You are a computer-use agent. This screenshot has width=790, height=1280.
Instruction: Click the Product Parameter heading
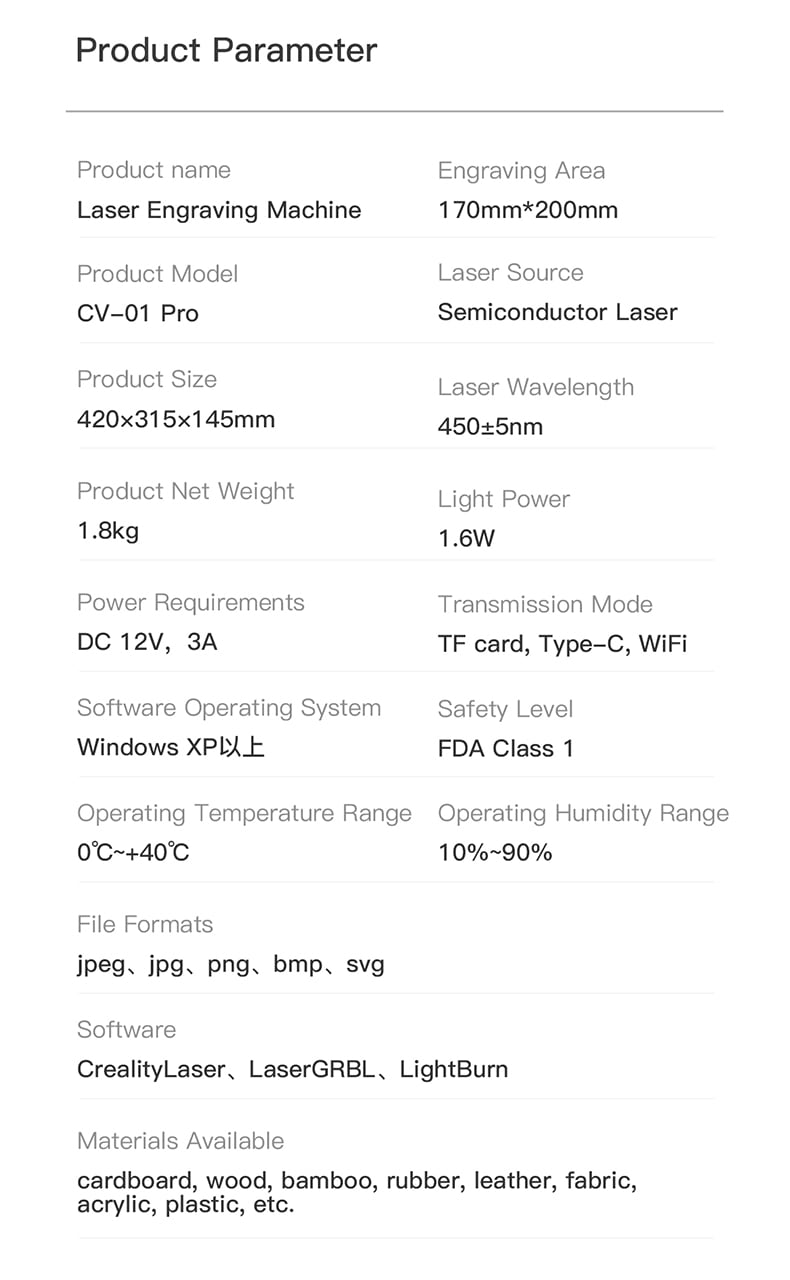(x=227, y=50)
